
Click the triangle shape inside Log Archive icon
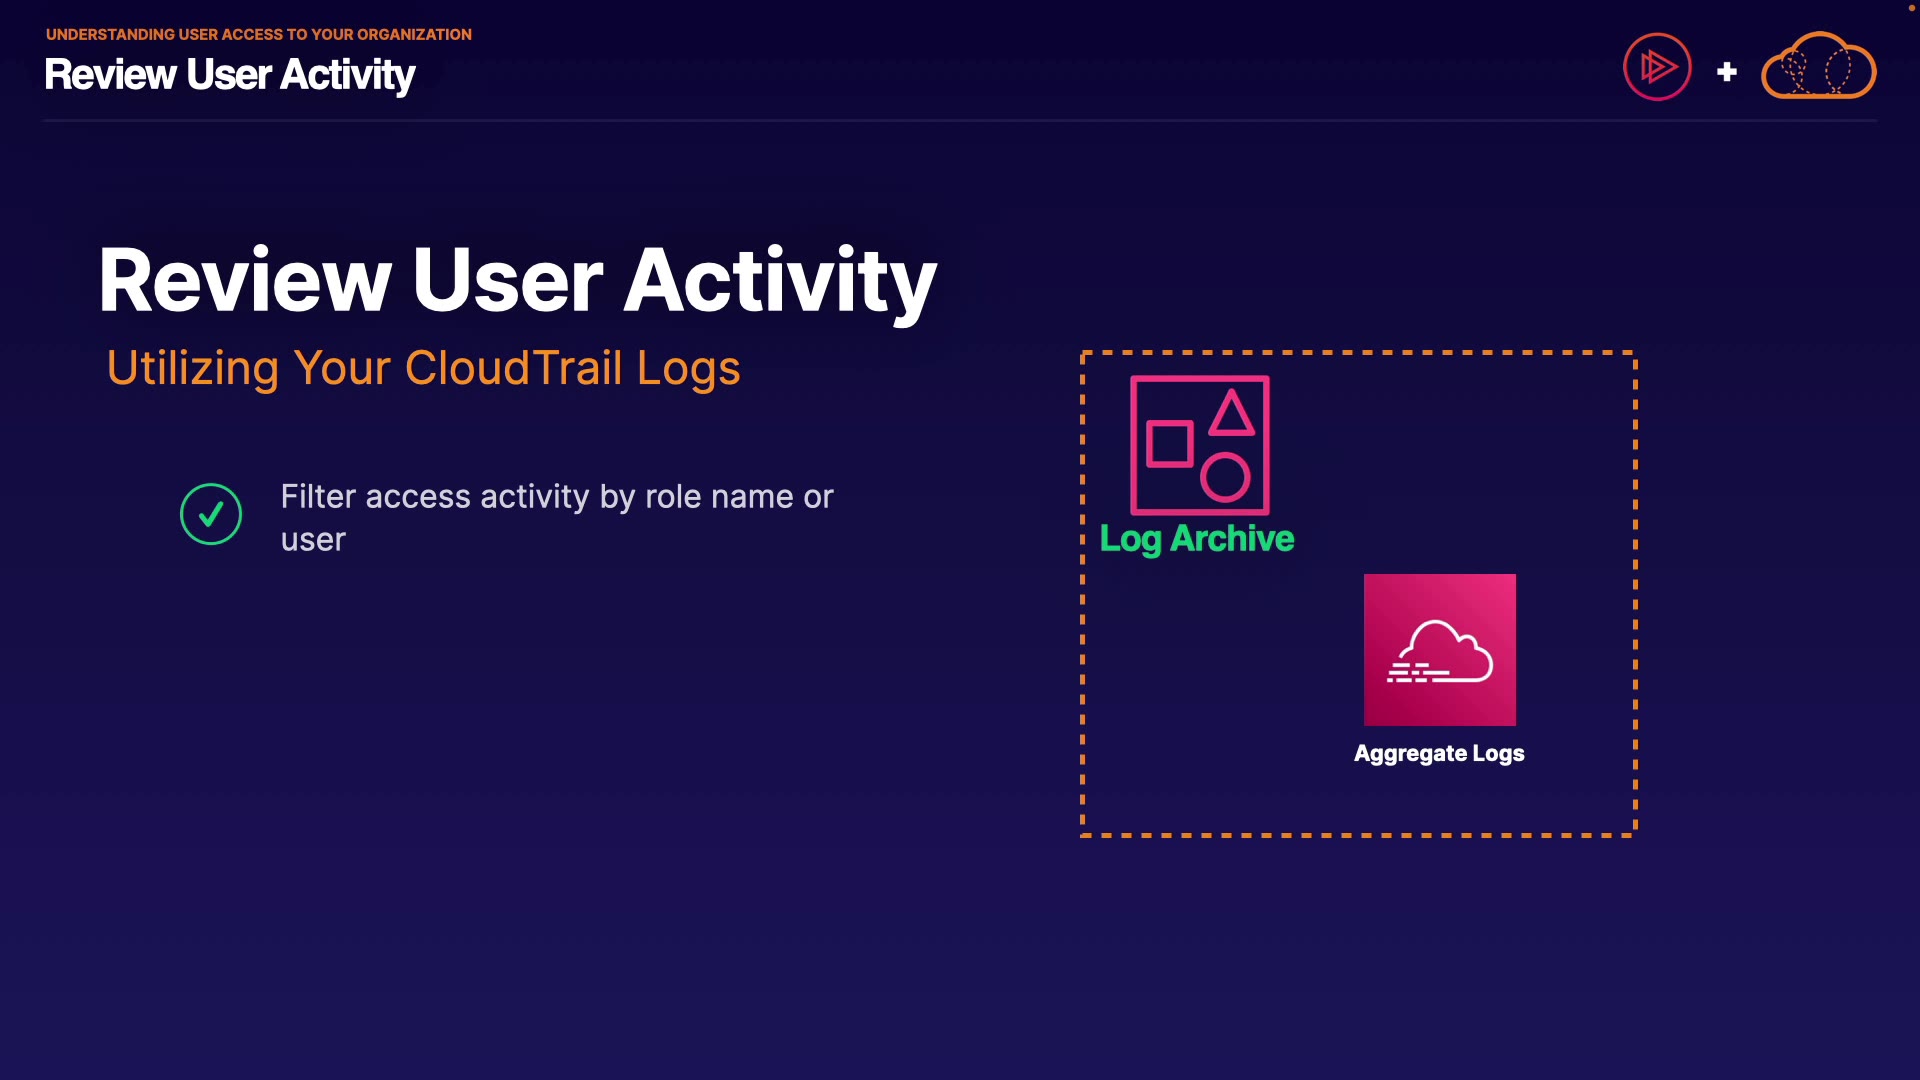[1231, 415]
